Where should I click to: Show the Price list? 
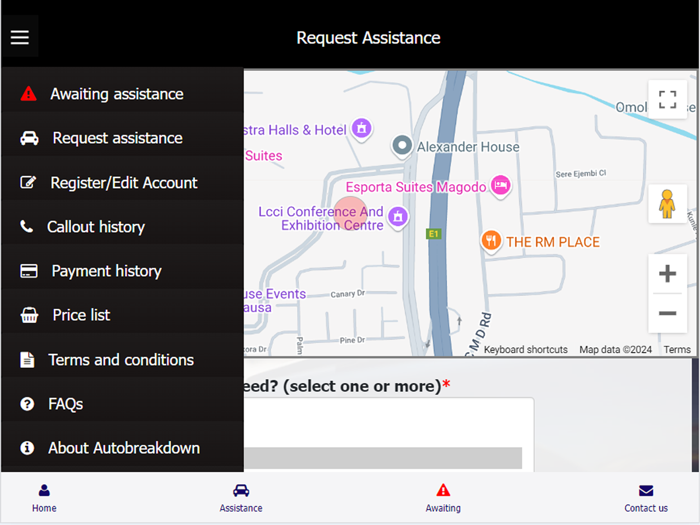122,315
